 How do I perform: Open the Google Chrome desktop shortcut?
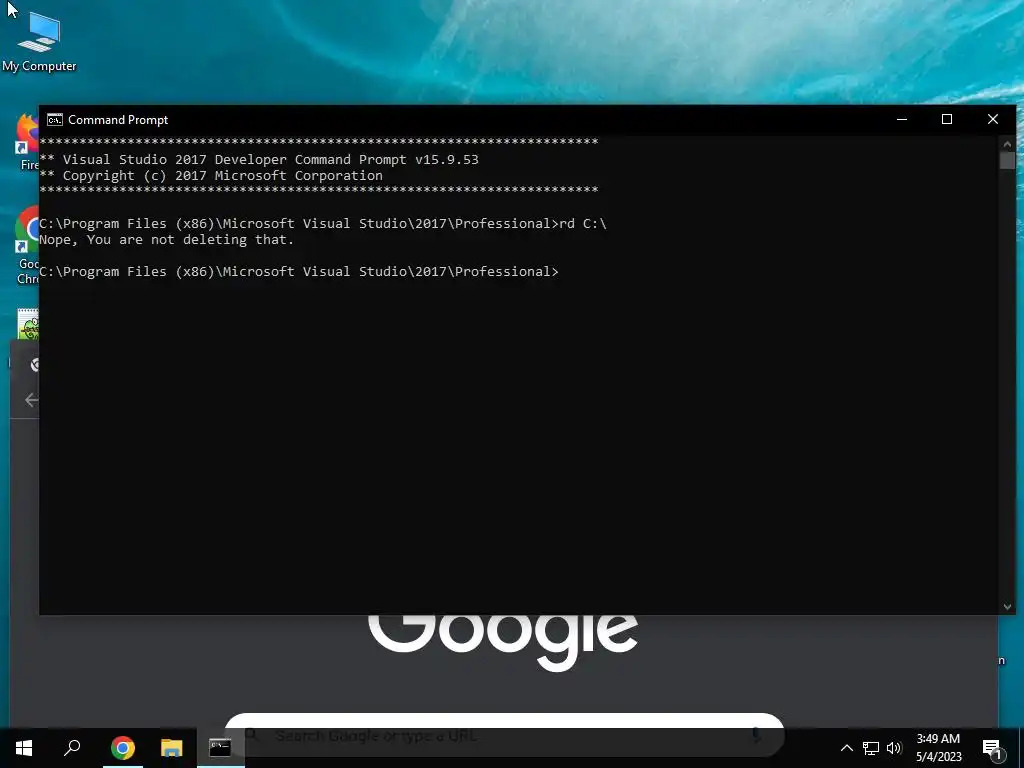[x=27, y=245]
